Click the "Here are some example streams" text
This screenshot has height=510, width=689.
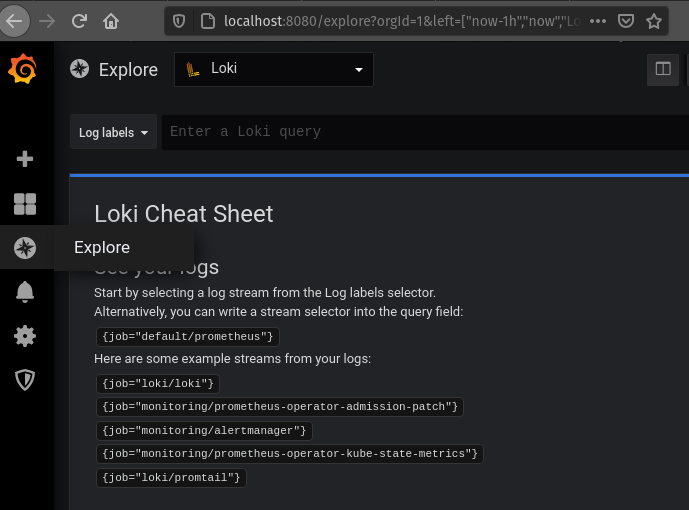coord(232,359)
